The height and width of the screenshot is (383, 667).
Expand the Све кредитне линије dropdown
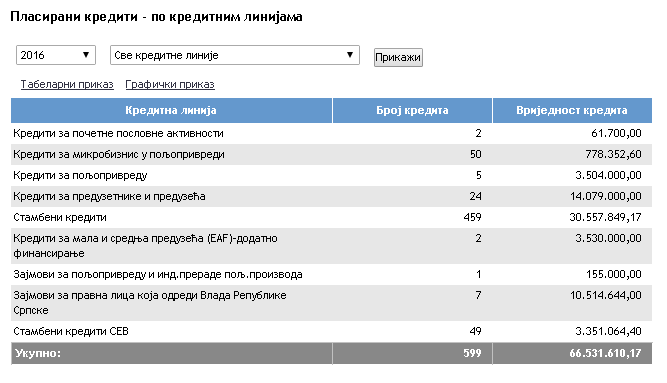pyautogui.click(x=235, y=55)
